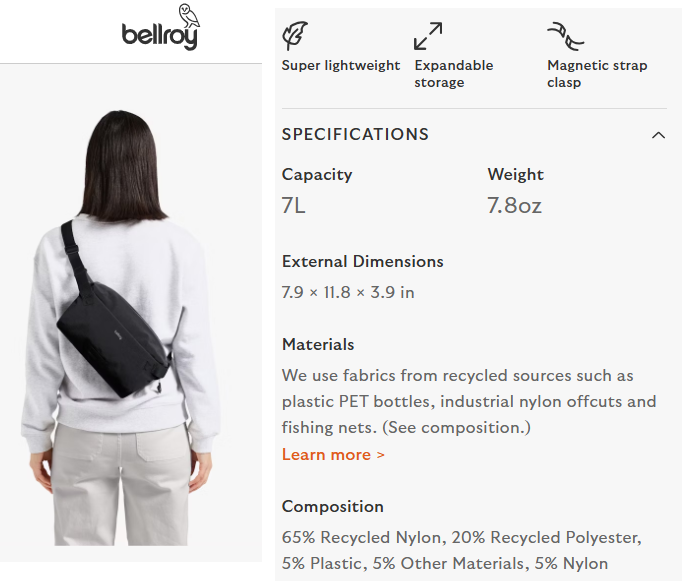The width and height of the screenshot is (690, 587).
Task: Click the SPECIFICATIONS heading
Action: (355, 134)
